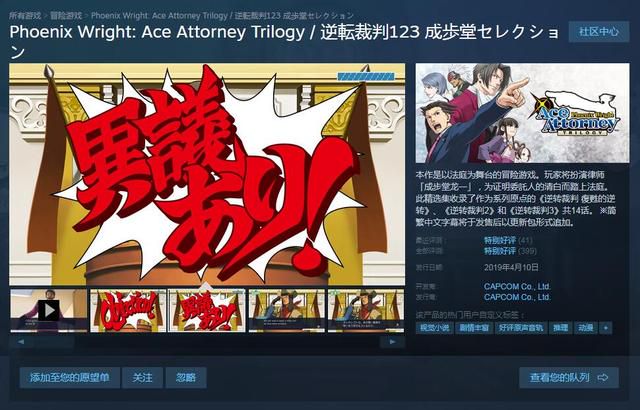This screenshot has height=410, width=640.
Task: Open 冒险游戏 breadcrumb link
Action: point(66,16)
